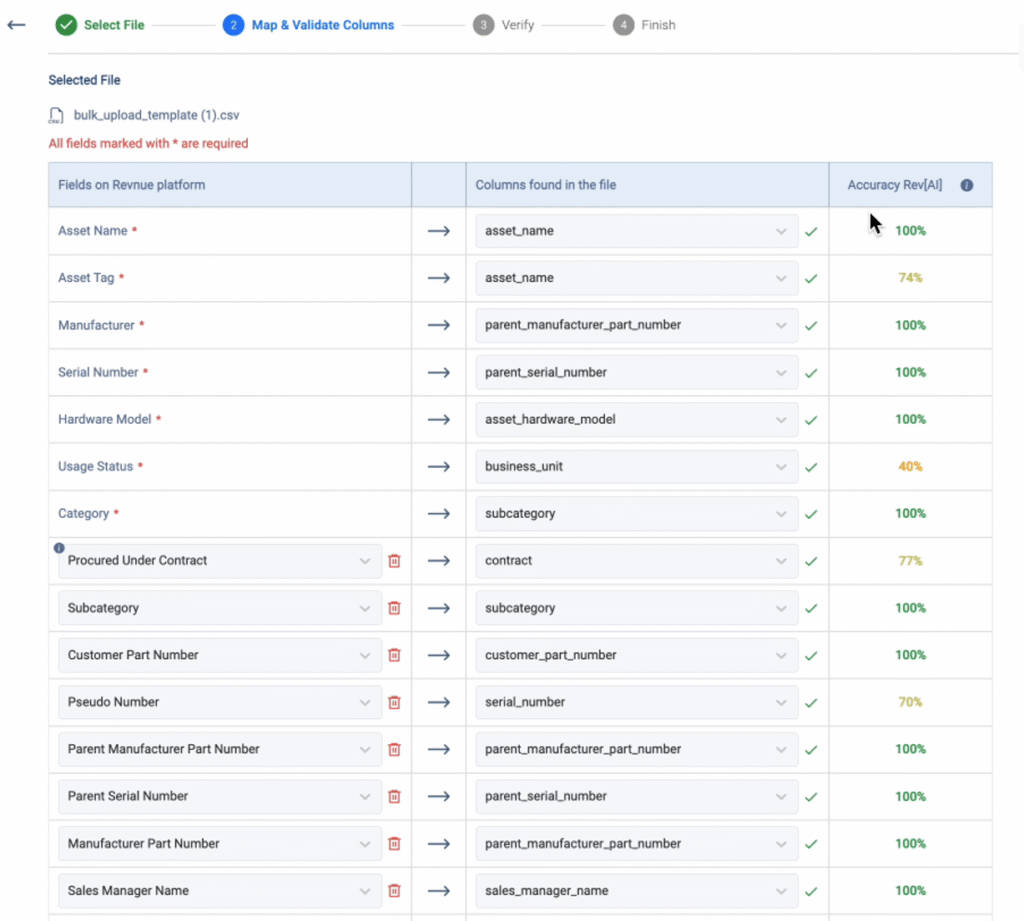Click the Accuracy Rev[AI] info icon

(966, 185)
